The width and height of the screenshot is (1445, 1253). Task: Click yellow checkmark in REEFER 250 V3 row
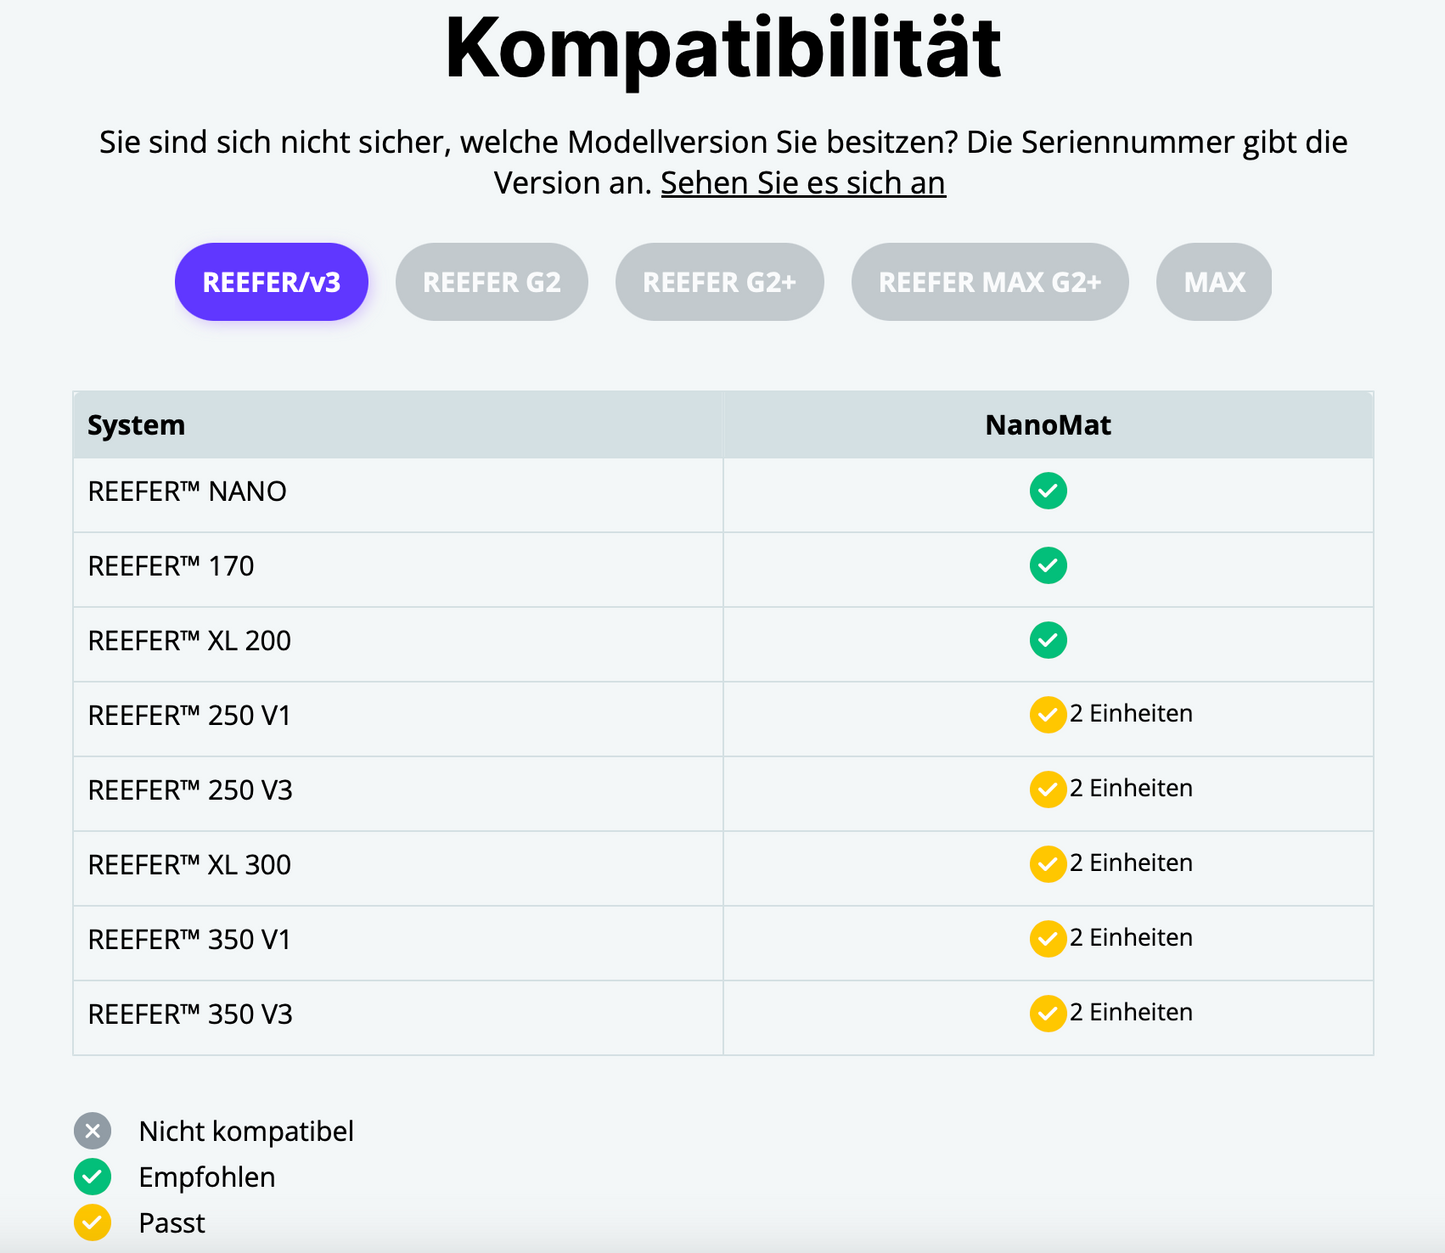[x=1047, y=790]
